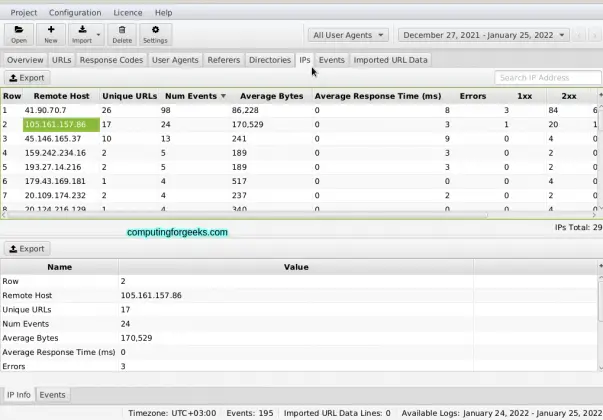Expand the All User Agents dropdown
This screenshot has width=603, height=420.
[348, 35]
